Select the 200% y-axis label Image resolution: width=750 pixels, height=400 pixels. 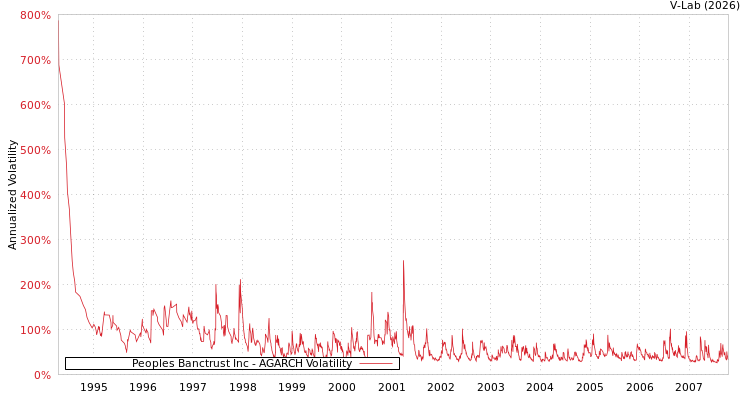pyautogui.click(x=35, y=285)
